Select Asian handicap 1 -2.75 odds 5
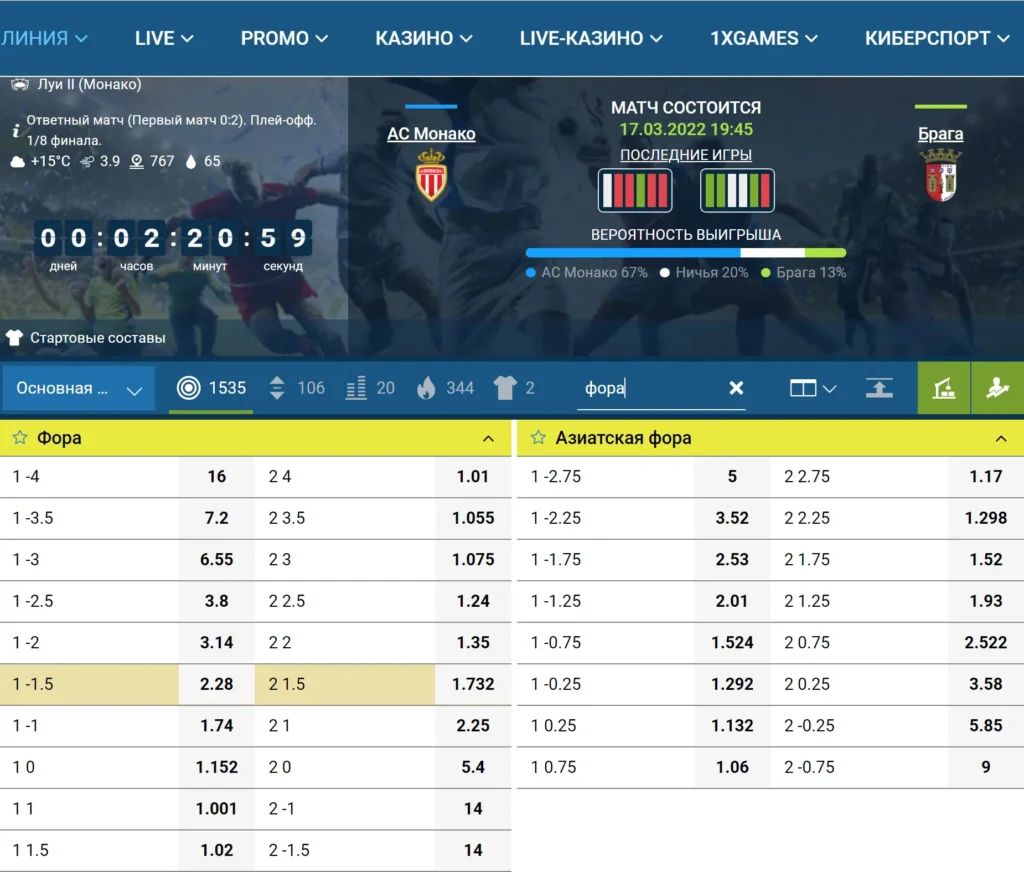1024x872 pixels. coord(732,477)
